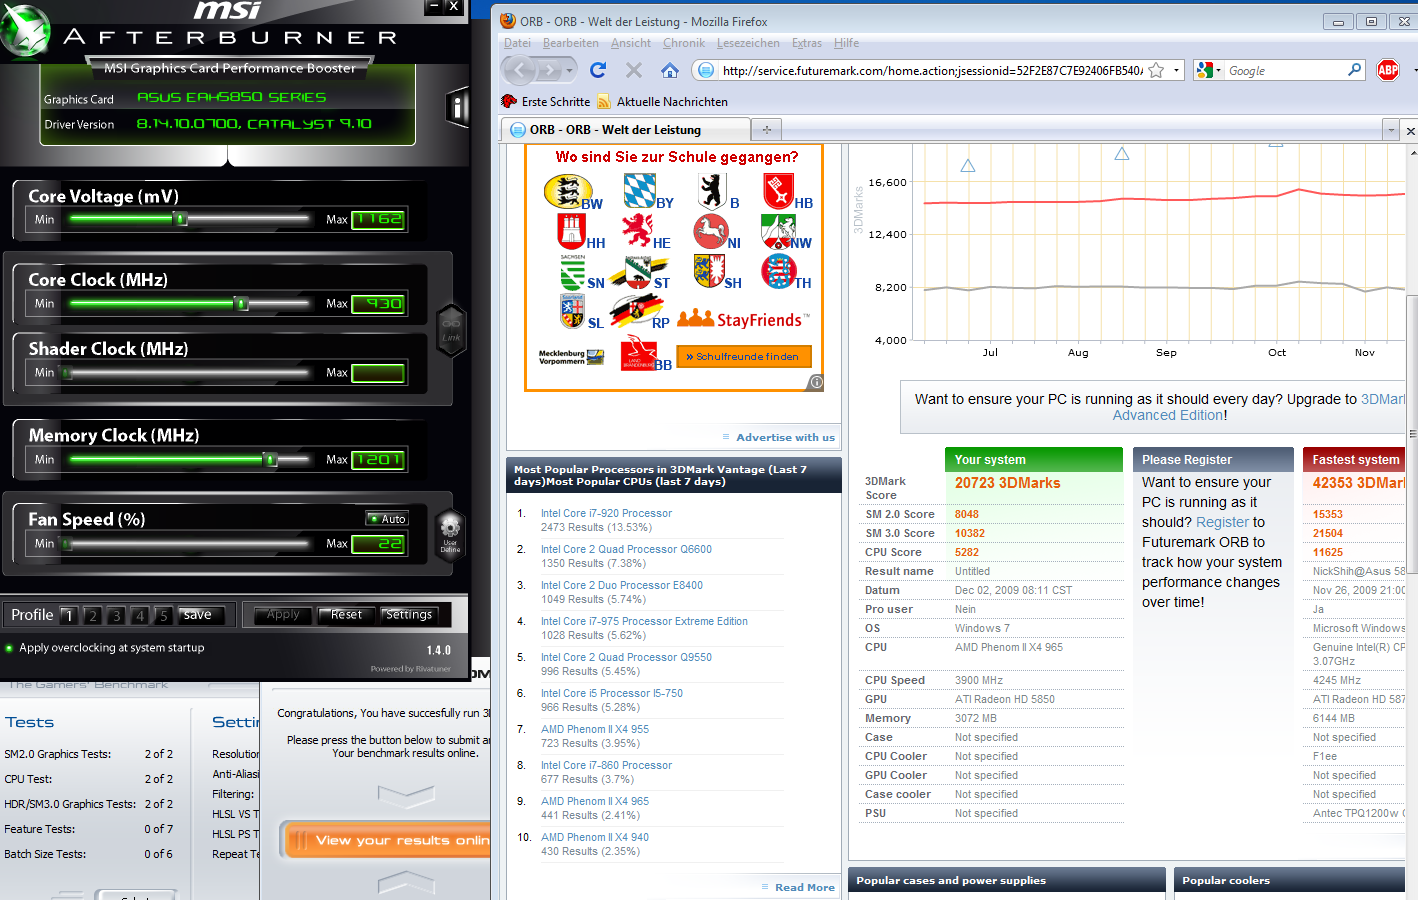Open AMD Phenom II X4 955 link
The height and width of the screenshot is (900, 1418).
[x=595, y=729]
